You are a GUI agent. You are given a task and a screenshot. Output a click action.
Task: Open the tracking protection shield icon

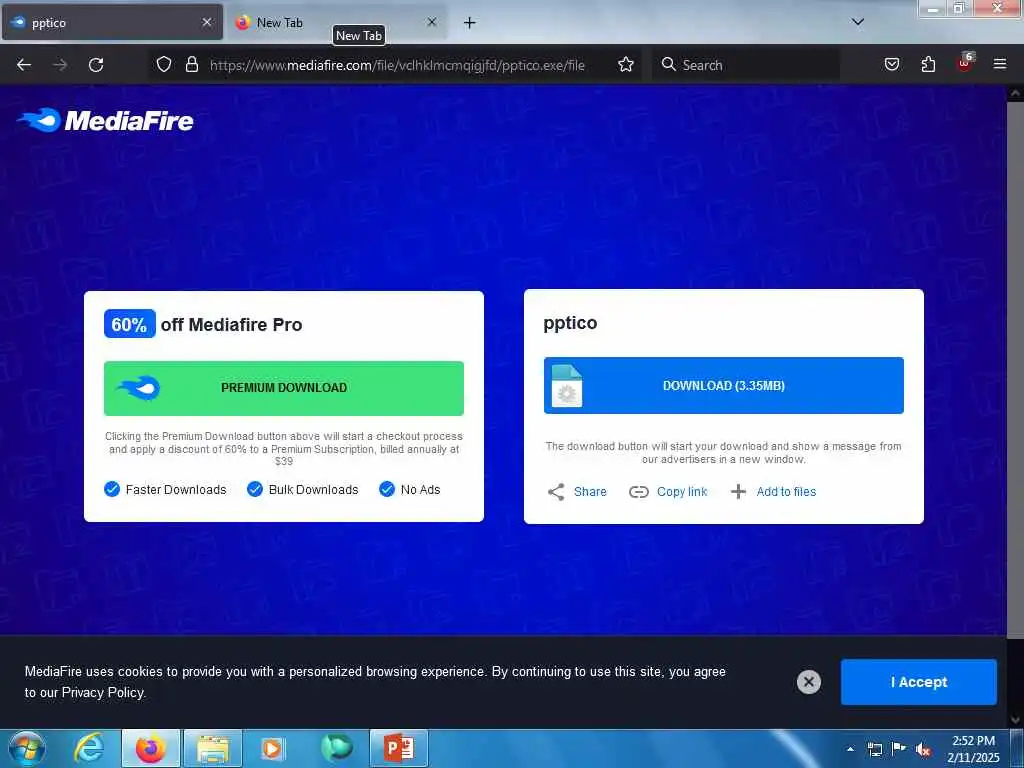click(x=164, y=64)
